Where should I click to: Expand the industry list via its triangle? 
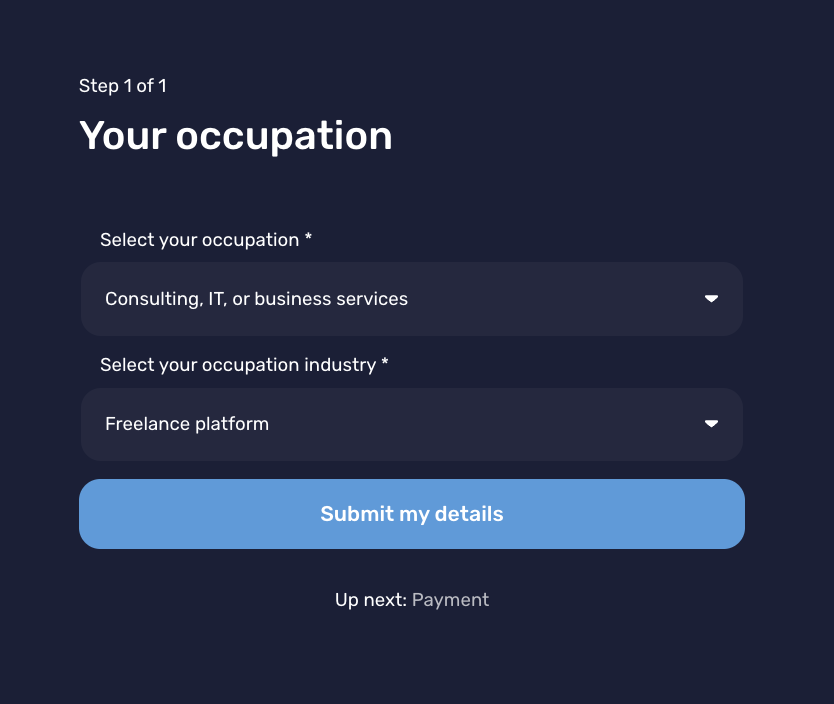click(711, 424)
